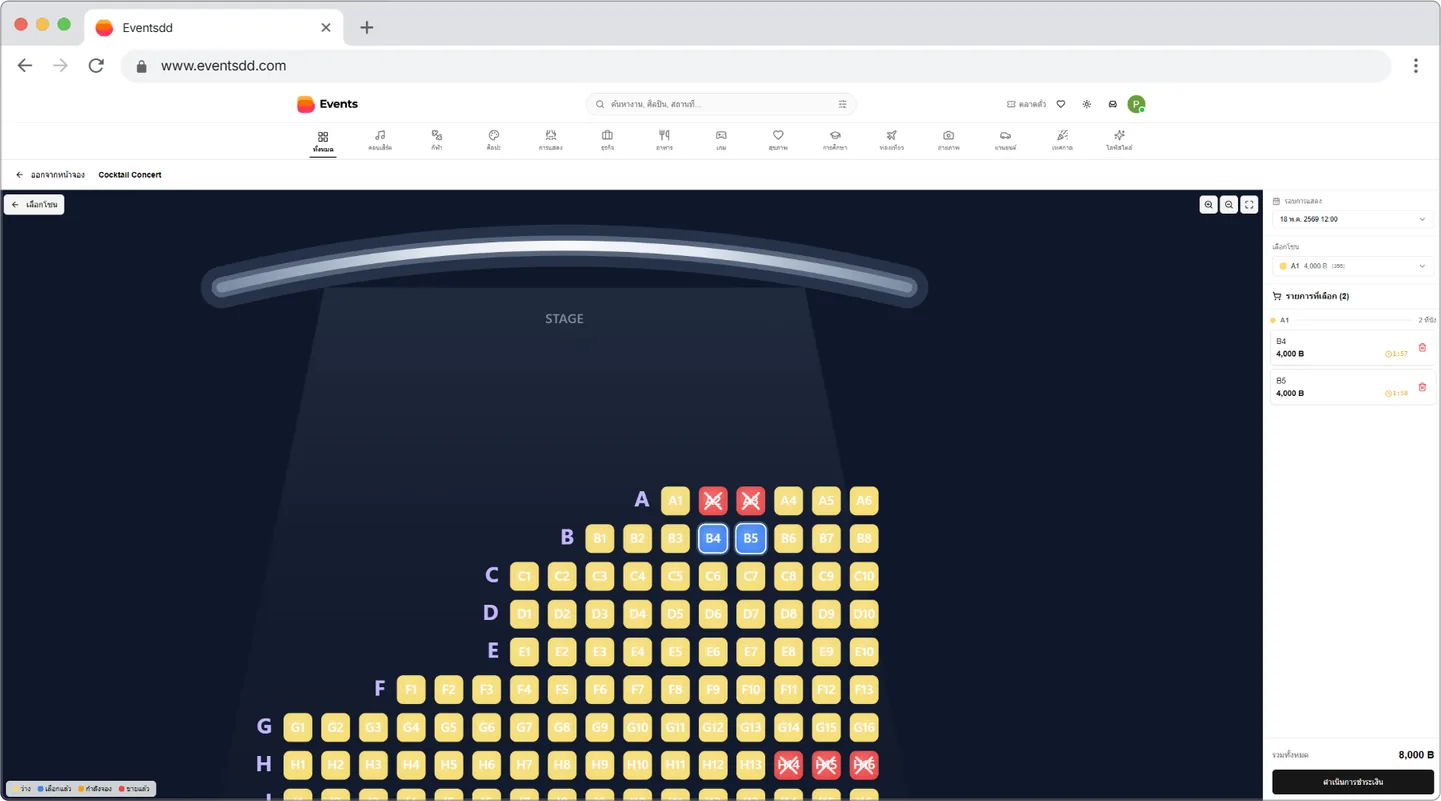
Task: Select the camera photography category
Action: [948, 140]
